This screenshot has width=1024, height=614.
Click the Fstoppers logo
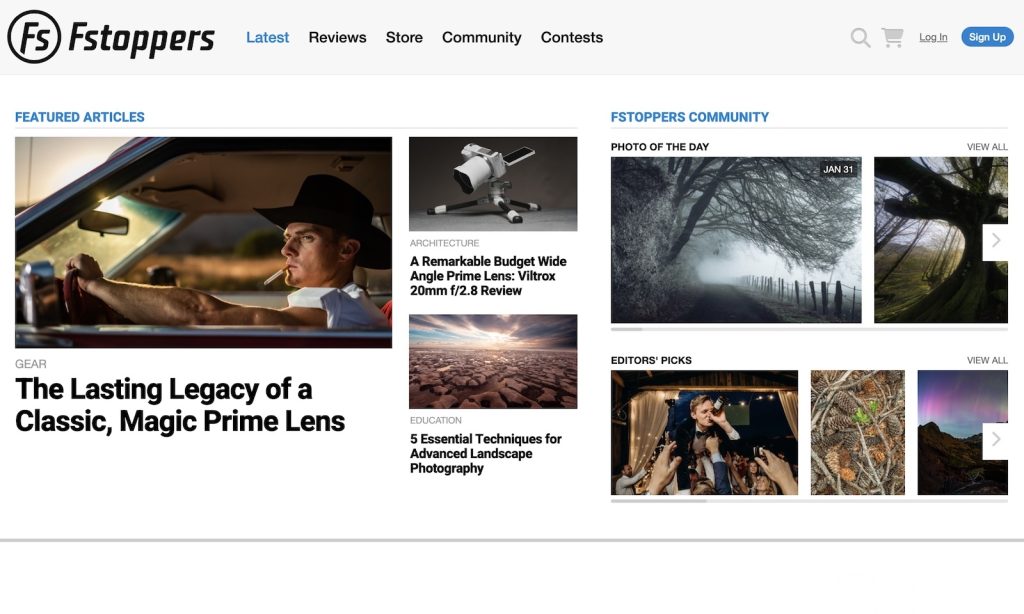[x=111, y=37]
